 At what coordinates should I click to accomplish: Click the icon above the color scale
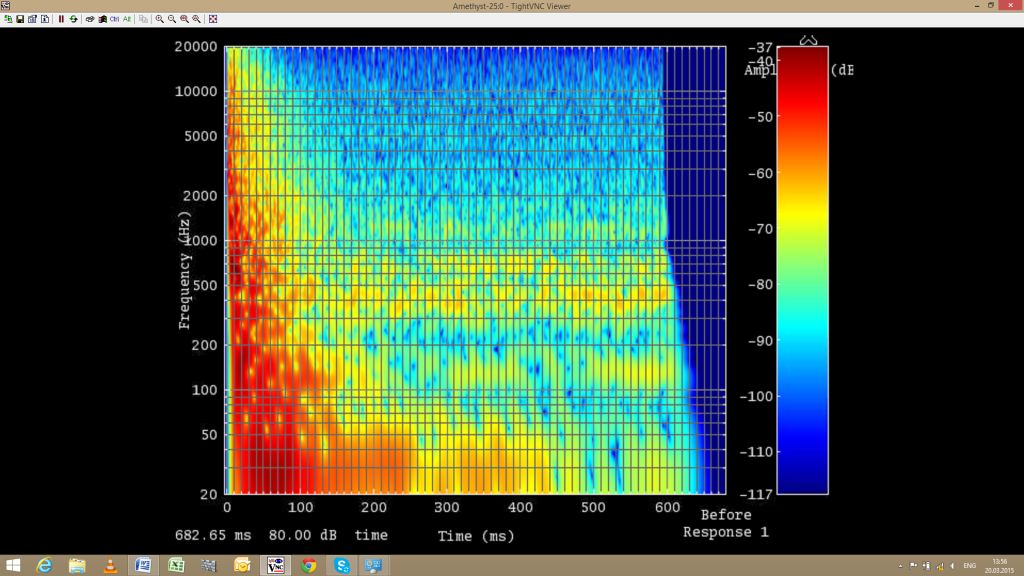(x=808, y=41)
